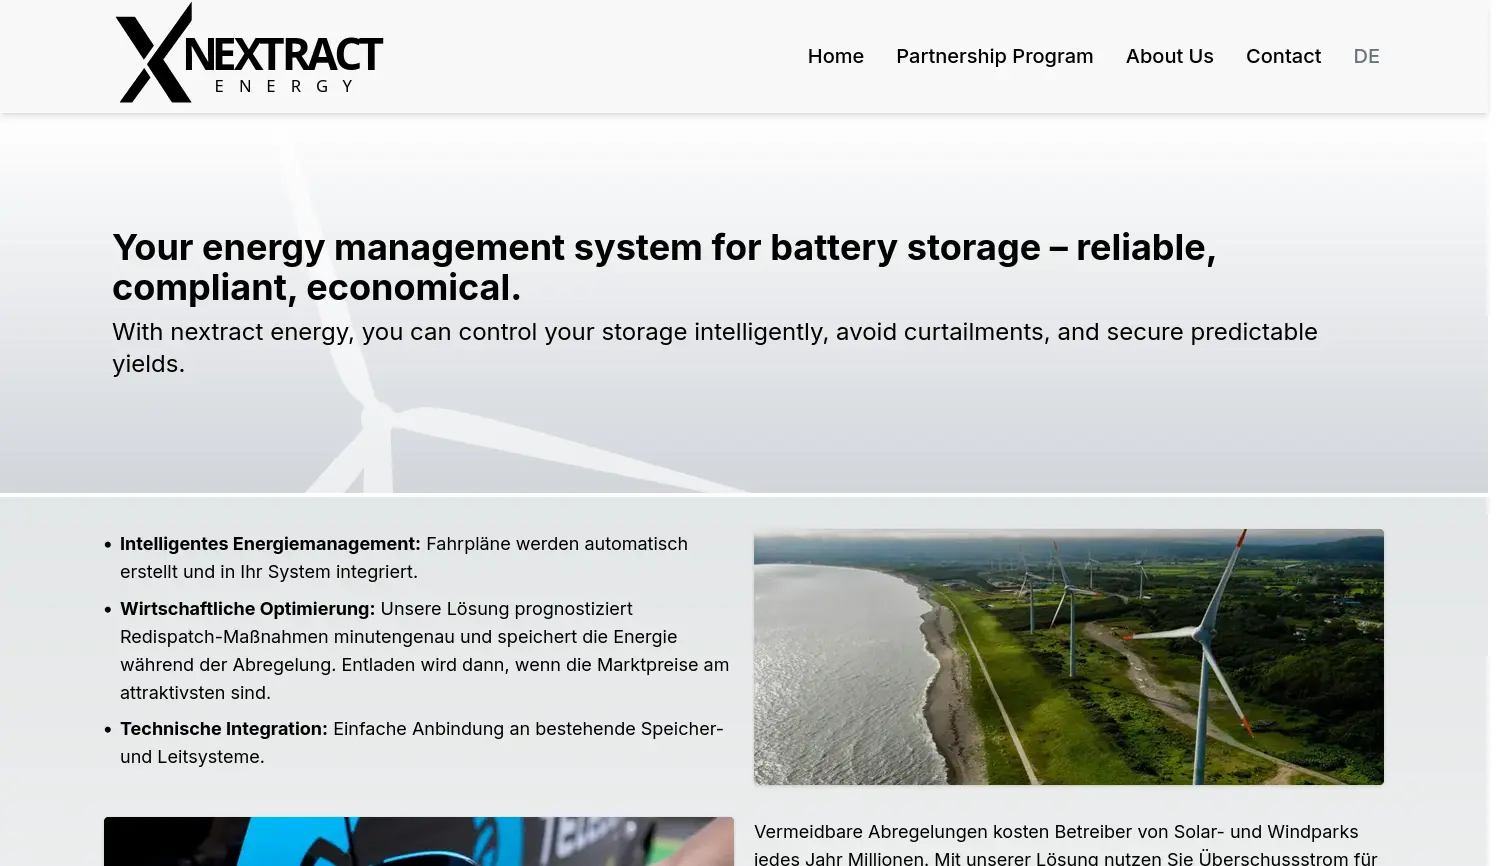The image size is (1500, 866).
Task: Click the bullet dot before 'Wirtschaftliche Optimierung'
Action: click(108, 610)
